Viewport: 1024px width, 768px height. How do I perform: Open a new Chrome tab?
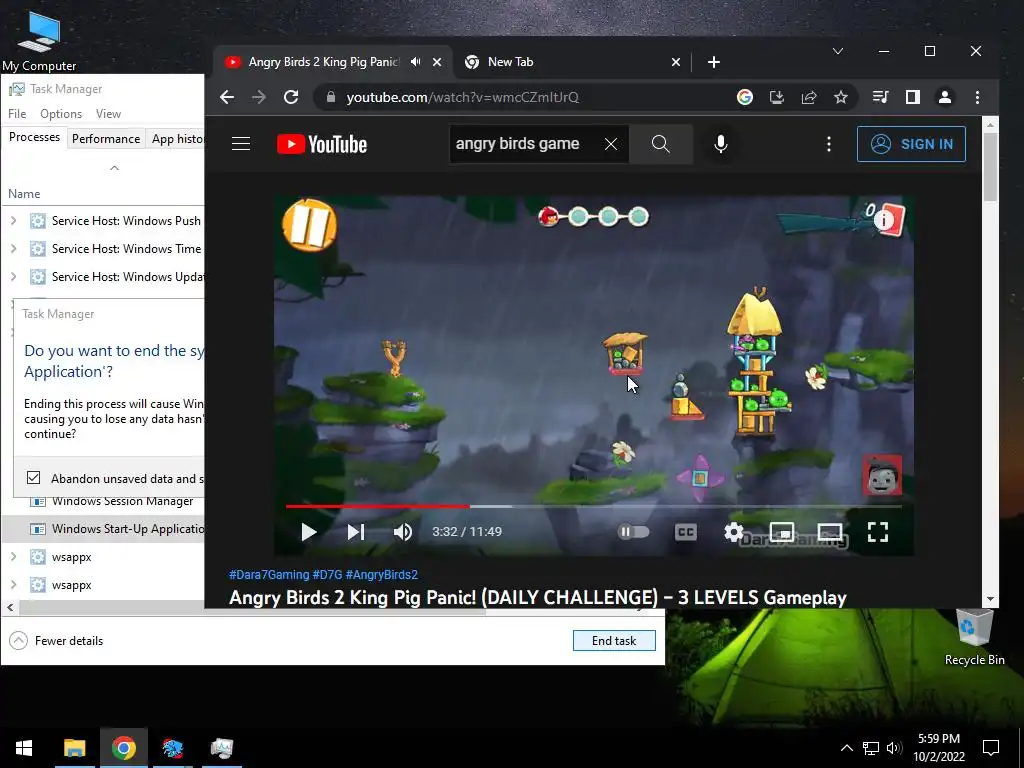(x=714, y=62)
